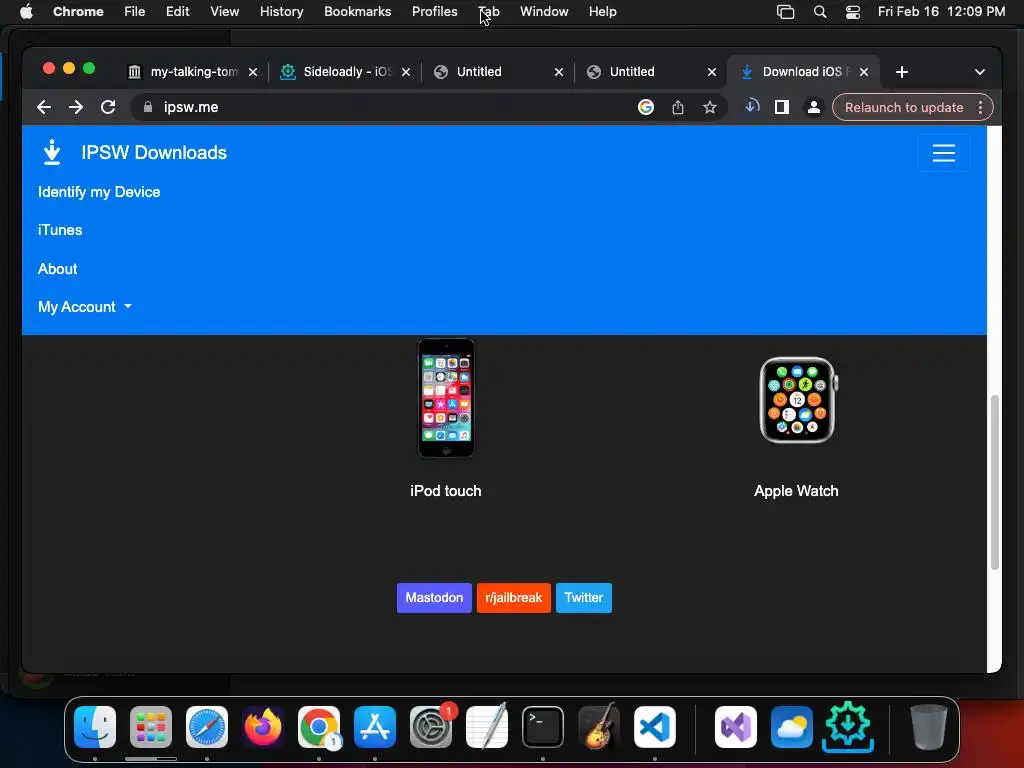Screen dimensions: 1024x768
Task: Open Identify my Device link
Action: [99, 192]
